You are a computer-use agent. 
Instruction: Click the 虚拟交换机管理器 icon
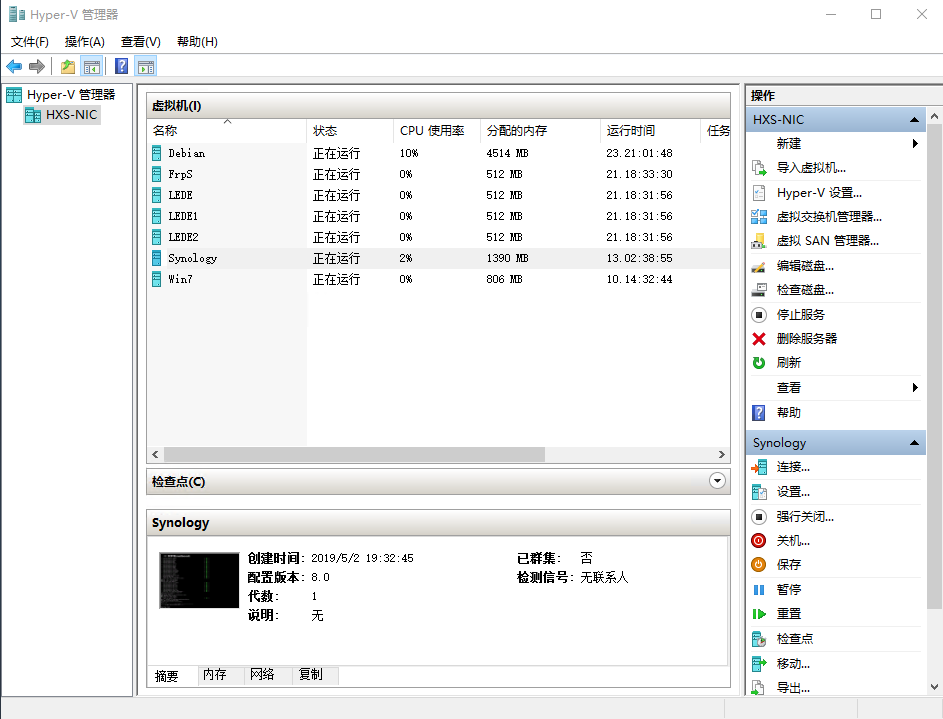759,216
